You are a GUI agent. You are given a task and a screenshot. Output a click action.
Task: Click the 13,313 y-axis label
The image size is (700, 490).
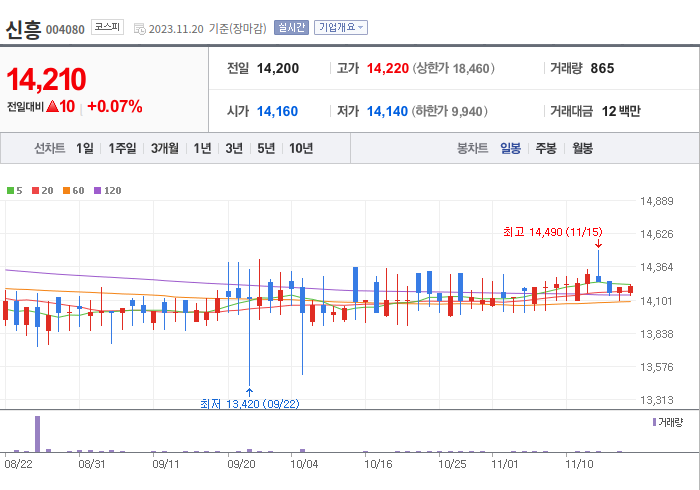coord(656,400)
